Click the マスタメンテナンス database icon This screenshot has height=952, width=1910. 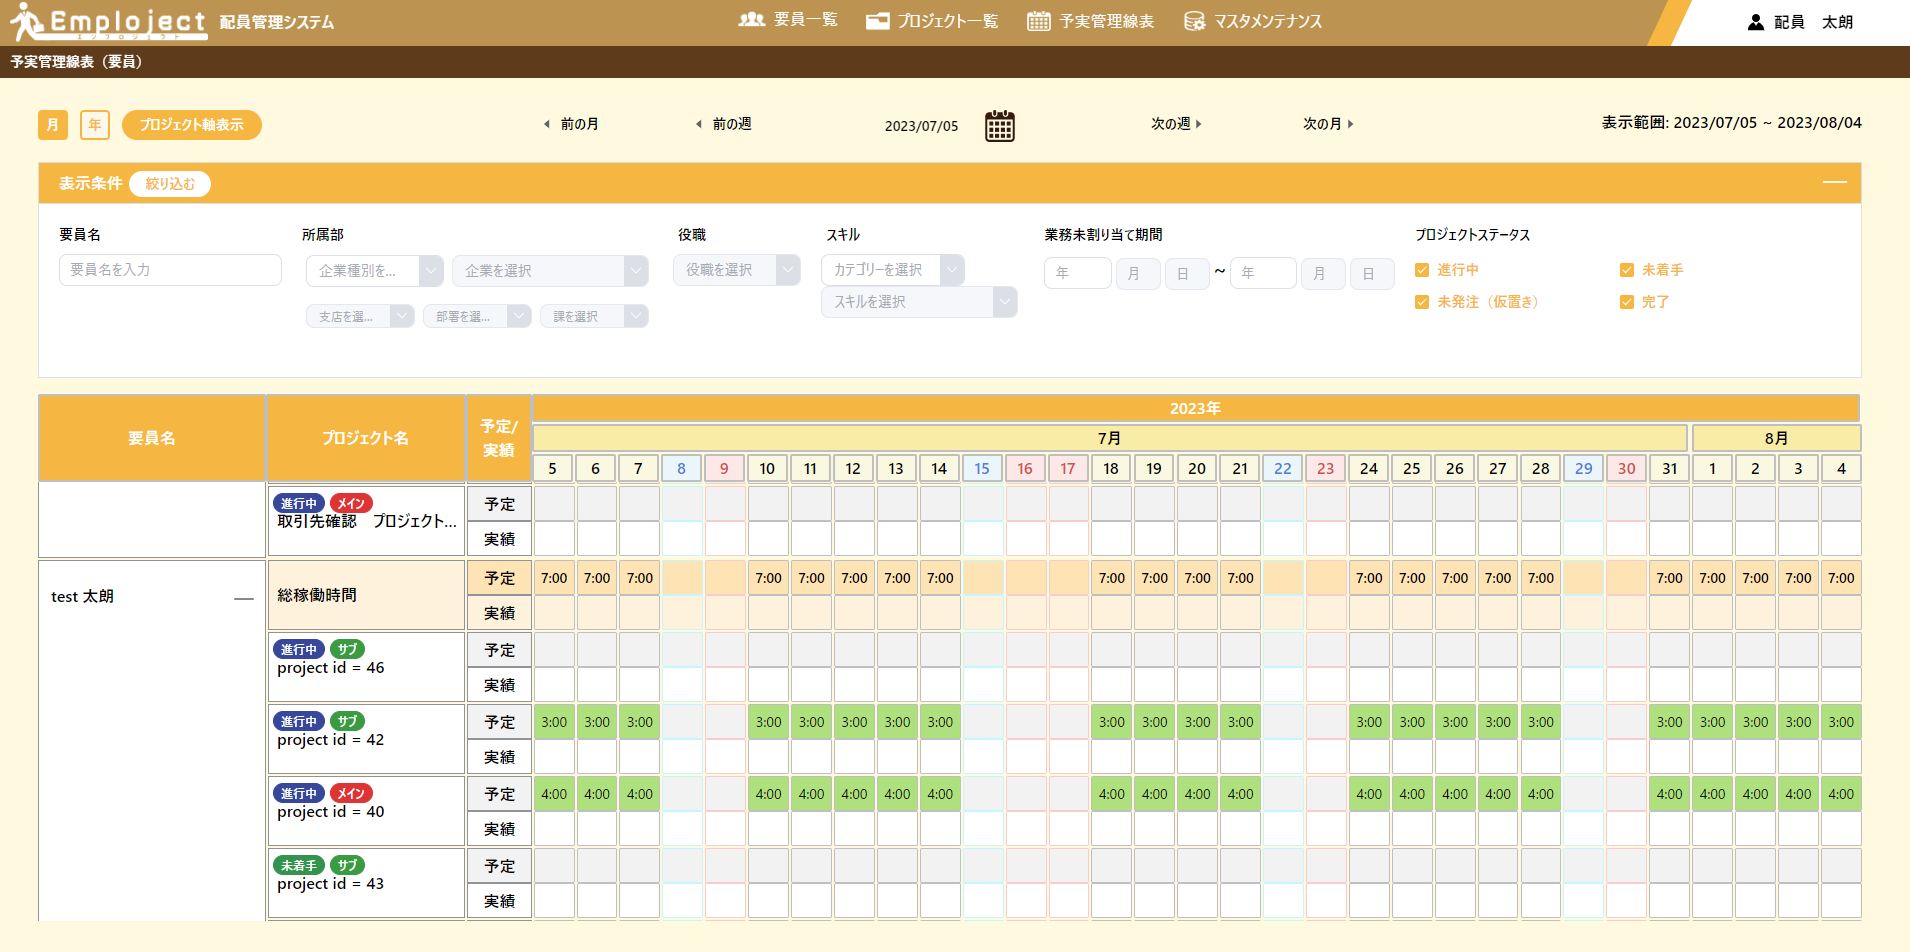(x=1194, y=21)
